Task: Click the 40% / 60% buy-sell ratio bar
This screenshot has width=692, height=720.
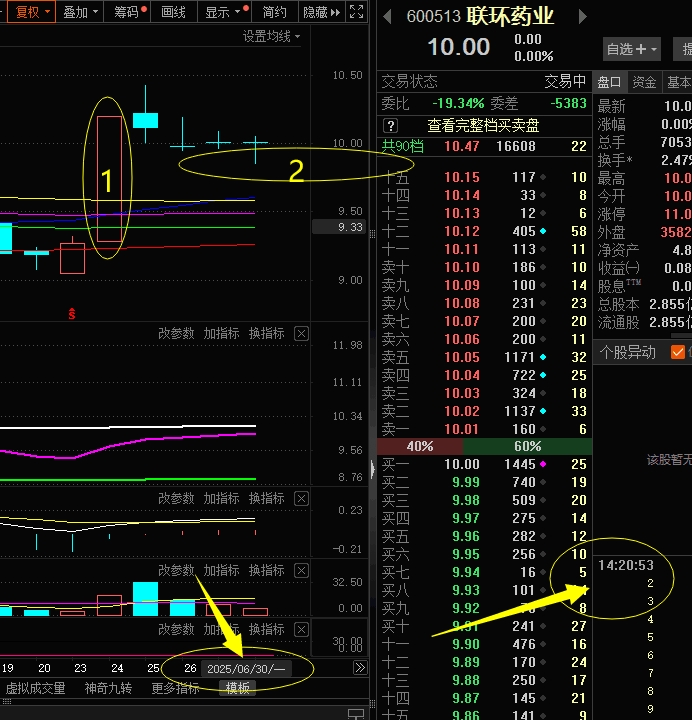Action: pos(484,446)
